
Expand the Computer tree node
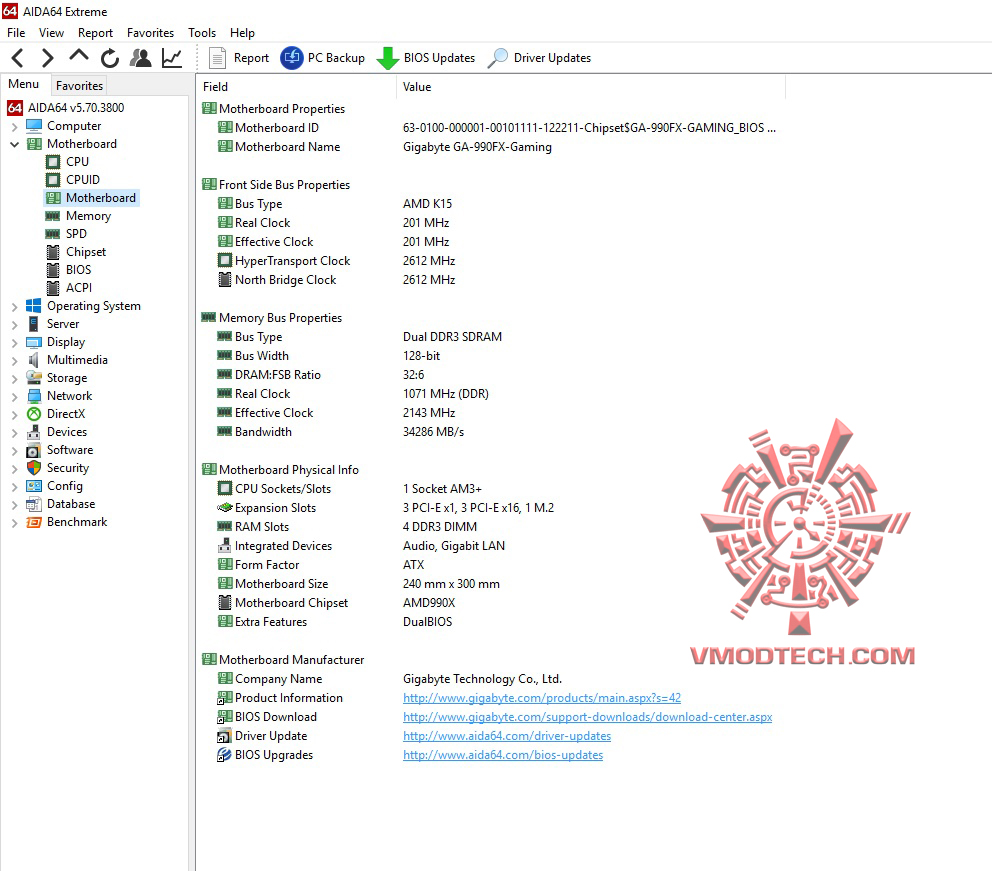[x=15, y=127]
